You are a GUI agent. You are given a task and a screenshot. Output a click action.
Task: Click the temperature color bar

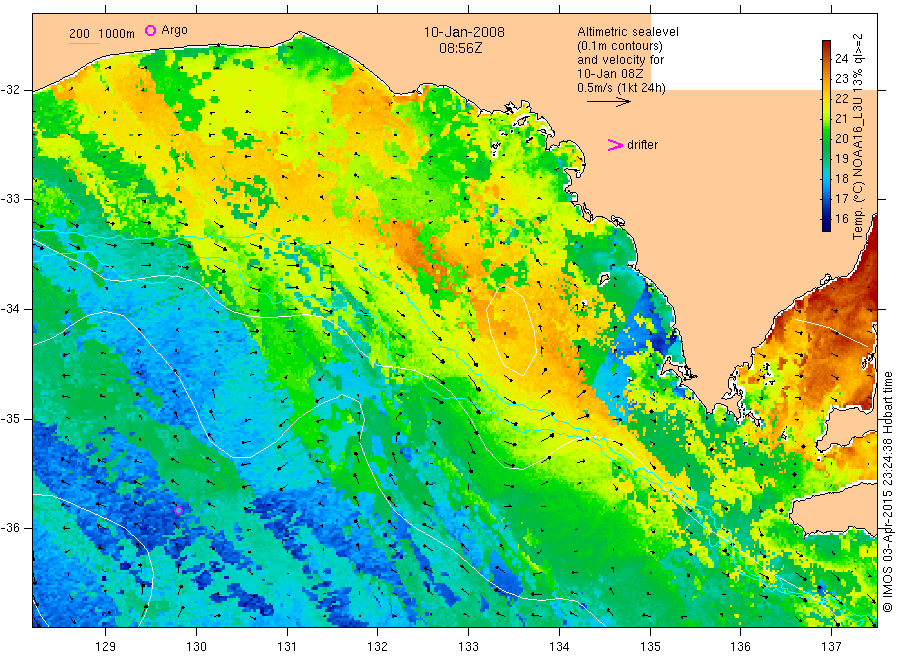(x=826, y=135)
